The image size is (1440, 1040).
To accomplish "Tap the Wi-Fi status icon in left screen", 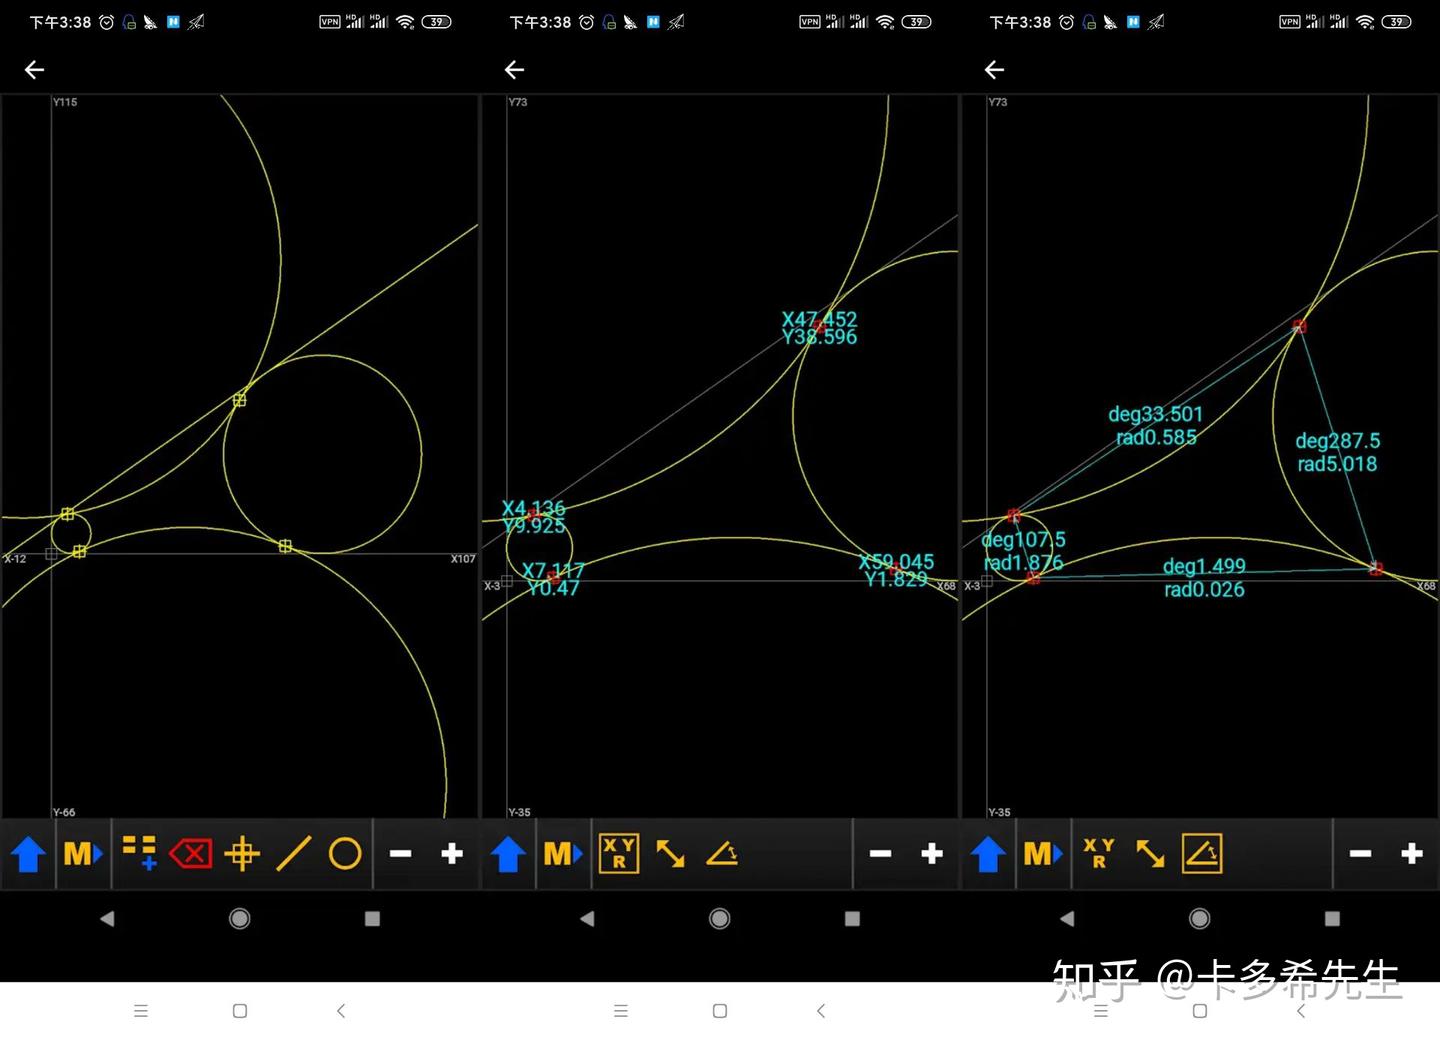I will point(405,22).
